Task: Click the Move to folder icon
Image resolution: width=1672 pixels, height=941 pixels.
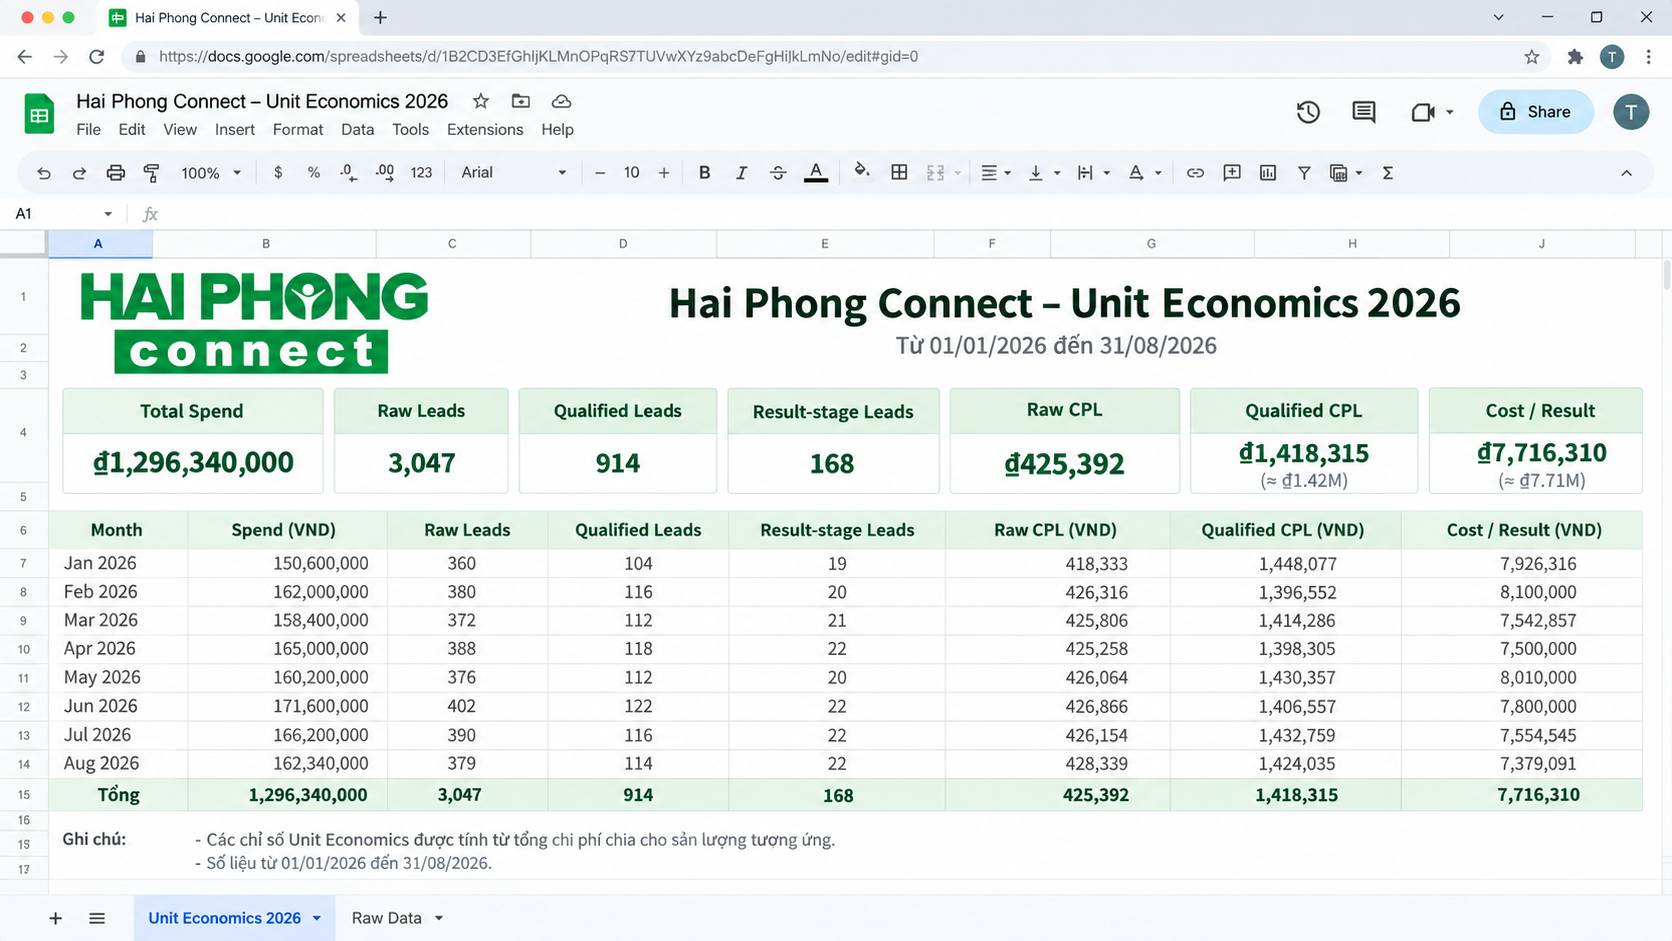Action: pos(521,101)
